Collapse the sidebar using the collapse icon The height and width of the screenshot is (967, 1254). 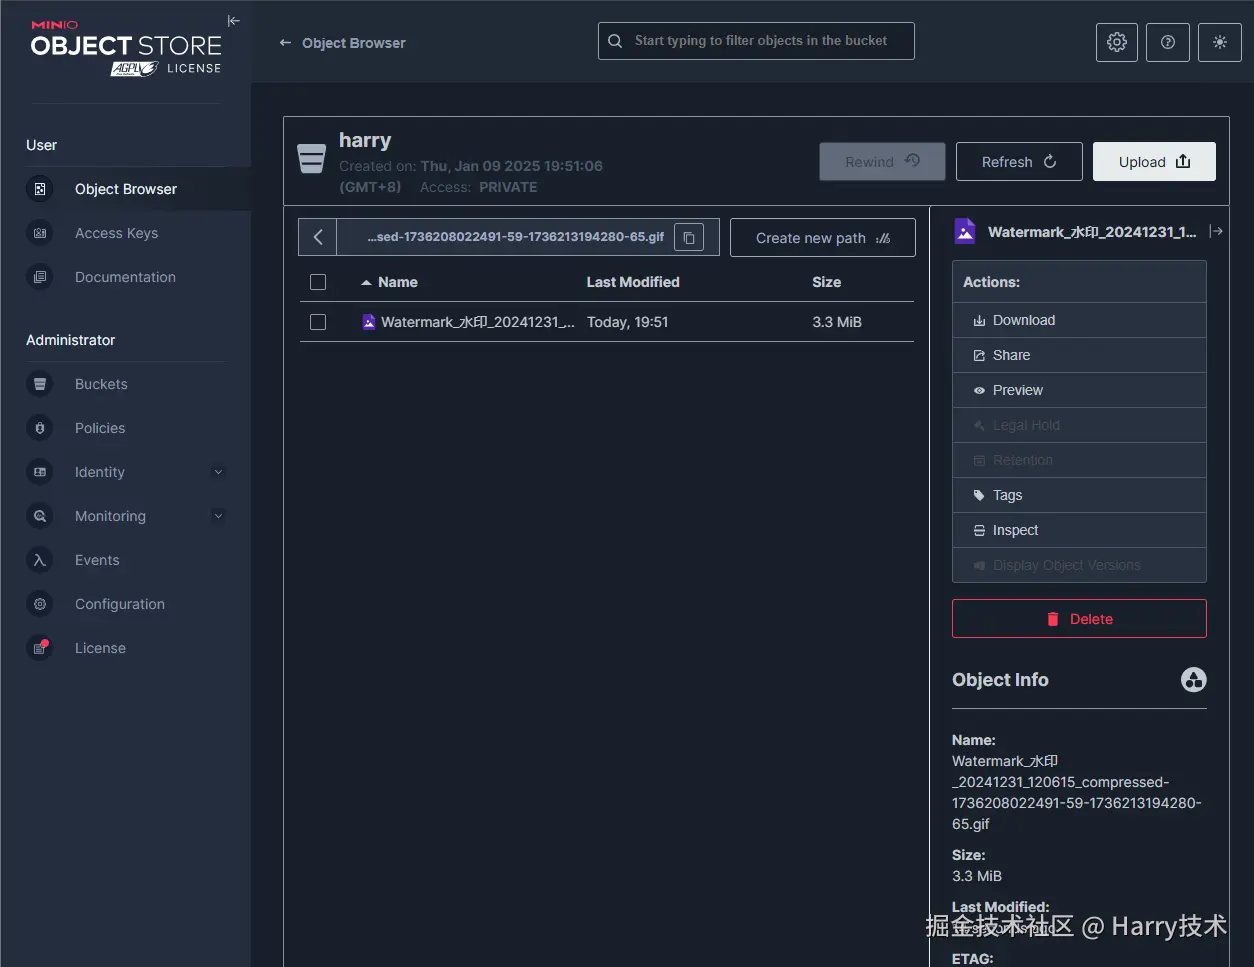(234, 21)
